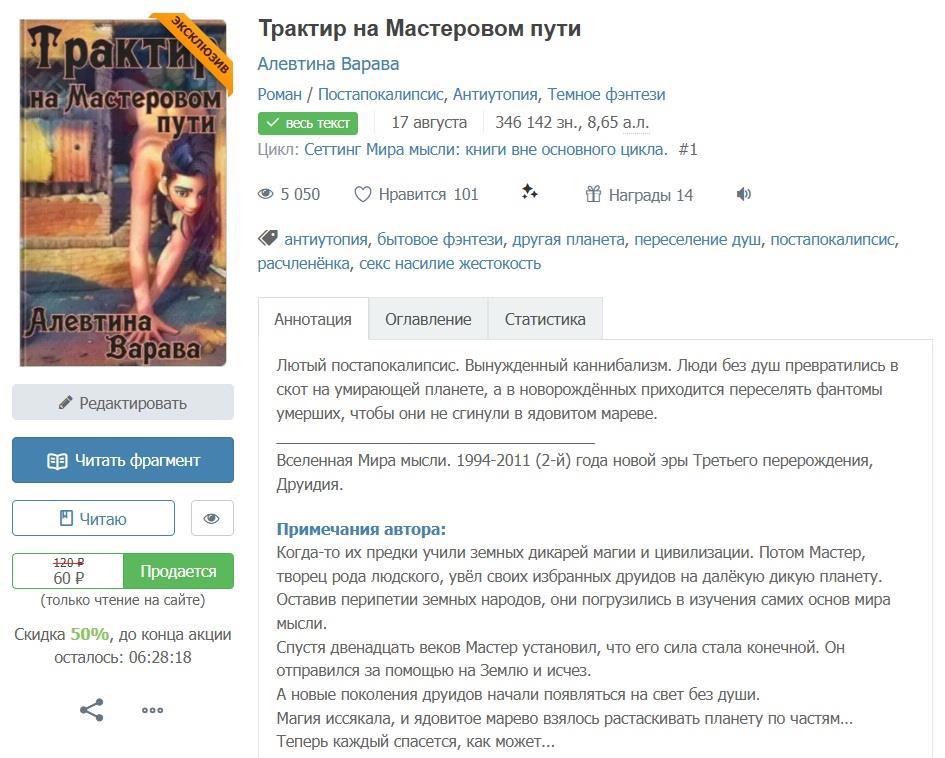Viewport: 945px width, 758px height.
Task: Click the green Продается button
Action: [178, 571]
